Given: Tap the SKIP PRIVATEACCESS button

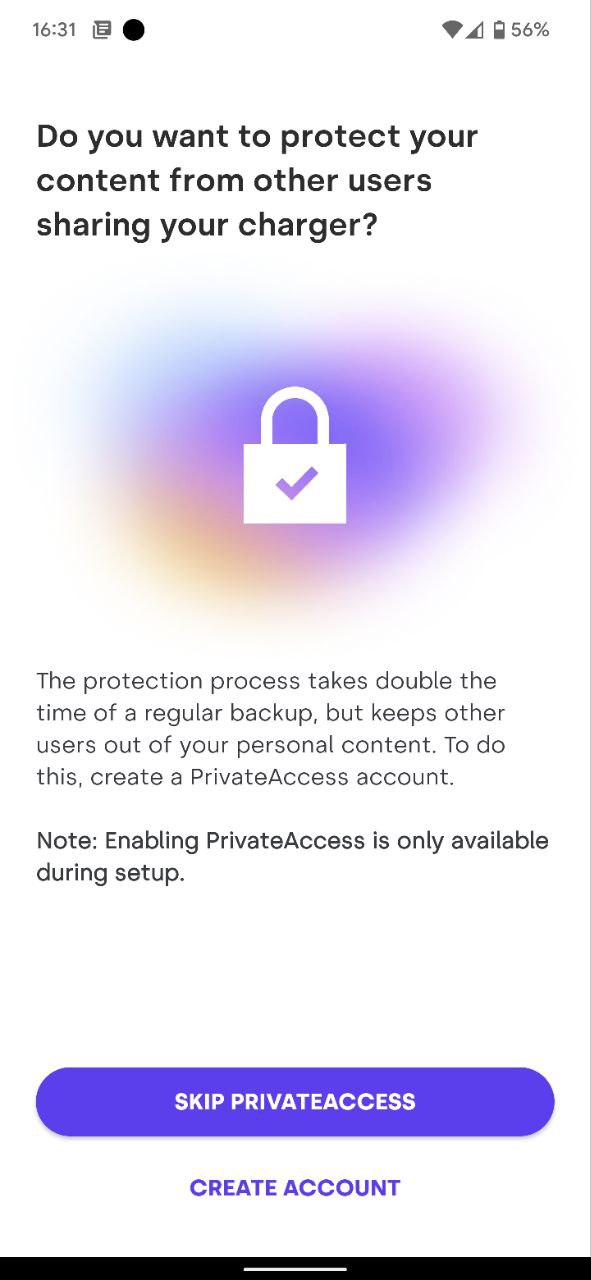Looking at the screenshot, I should 295,1101.
